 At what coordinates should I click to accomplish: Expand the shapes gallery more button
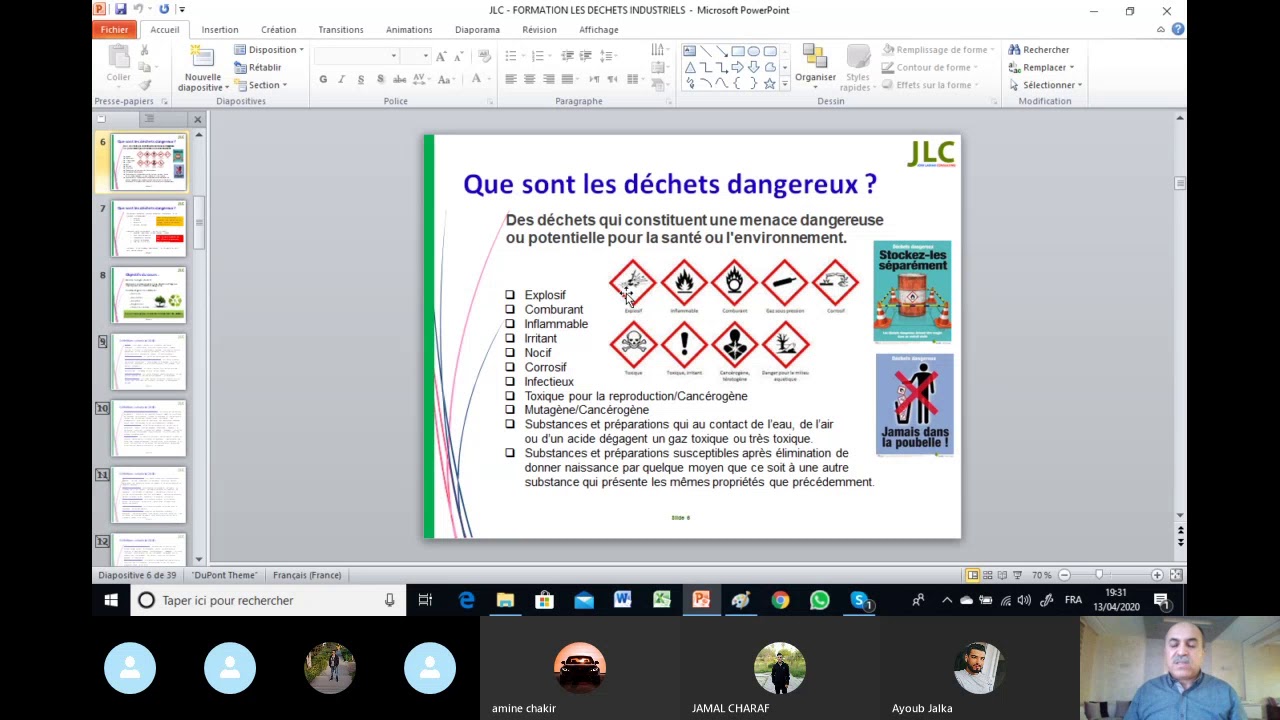785,85
